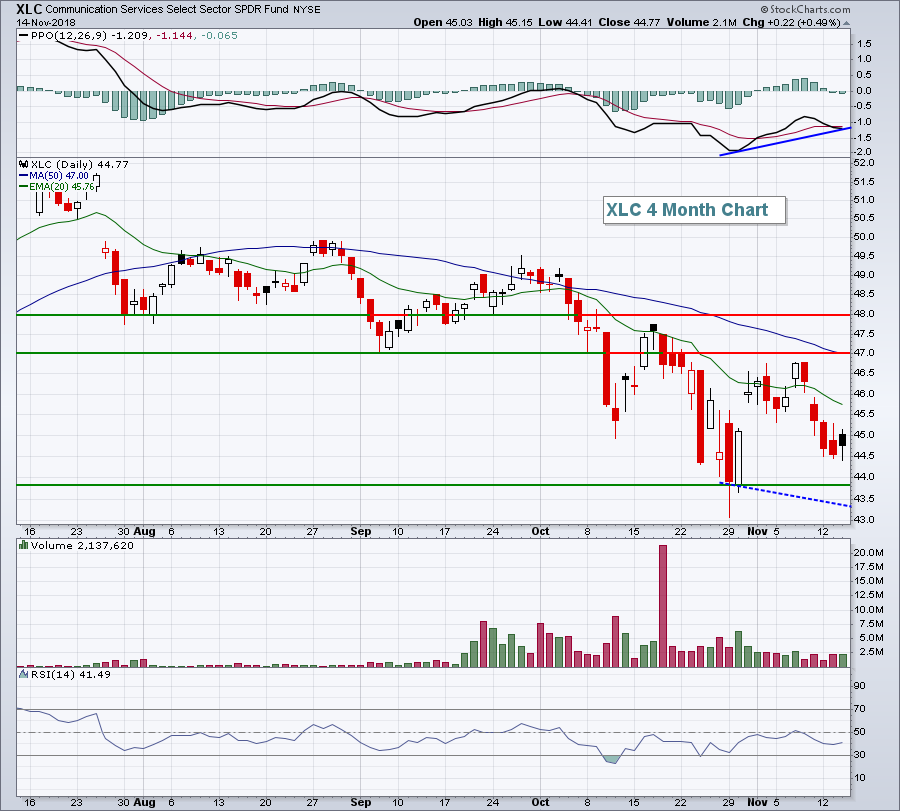Click the dashed blue trendline near 43.5

[x=785, y=494]
